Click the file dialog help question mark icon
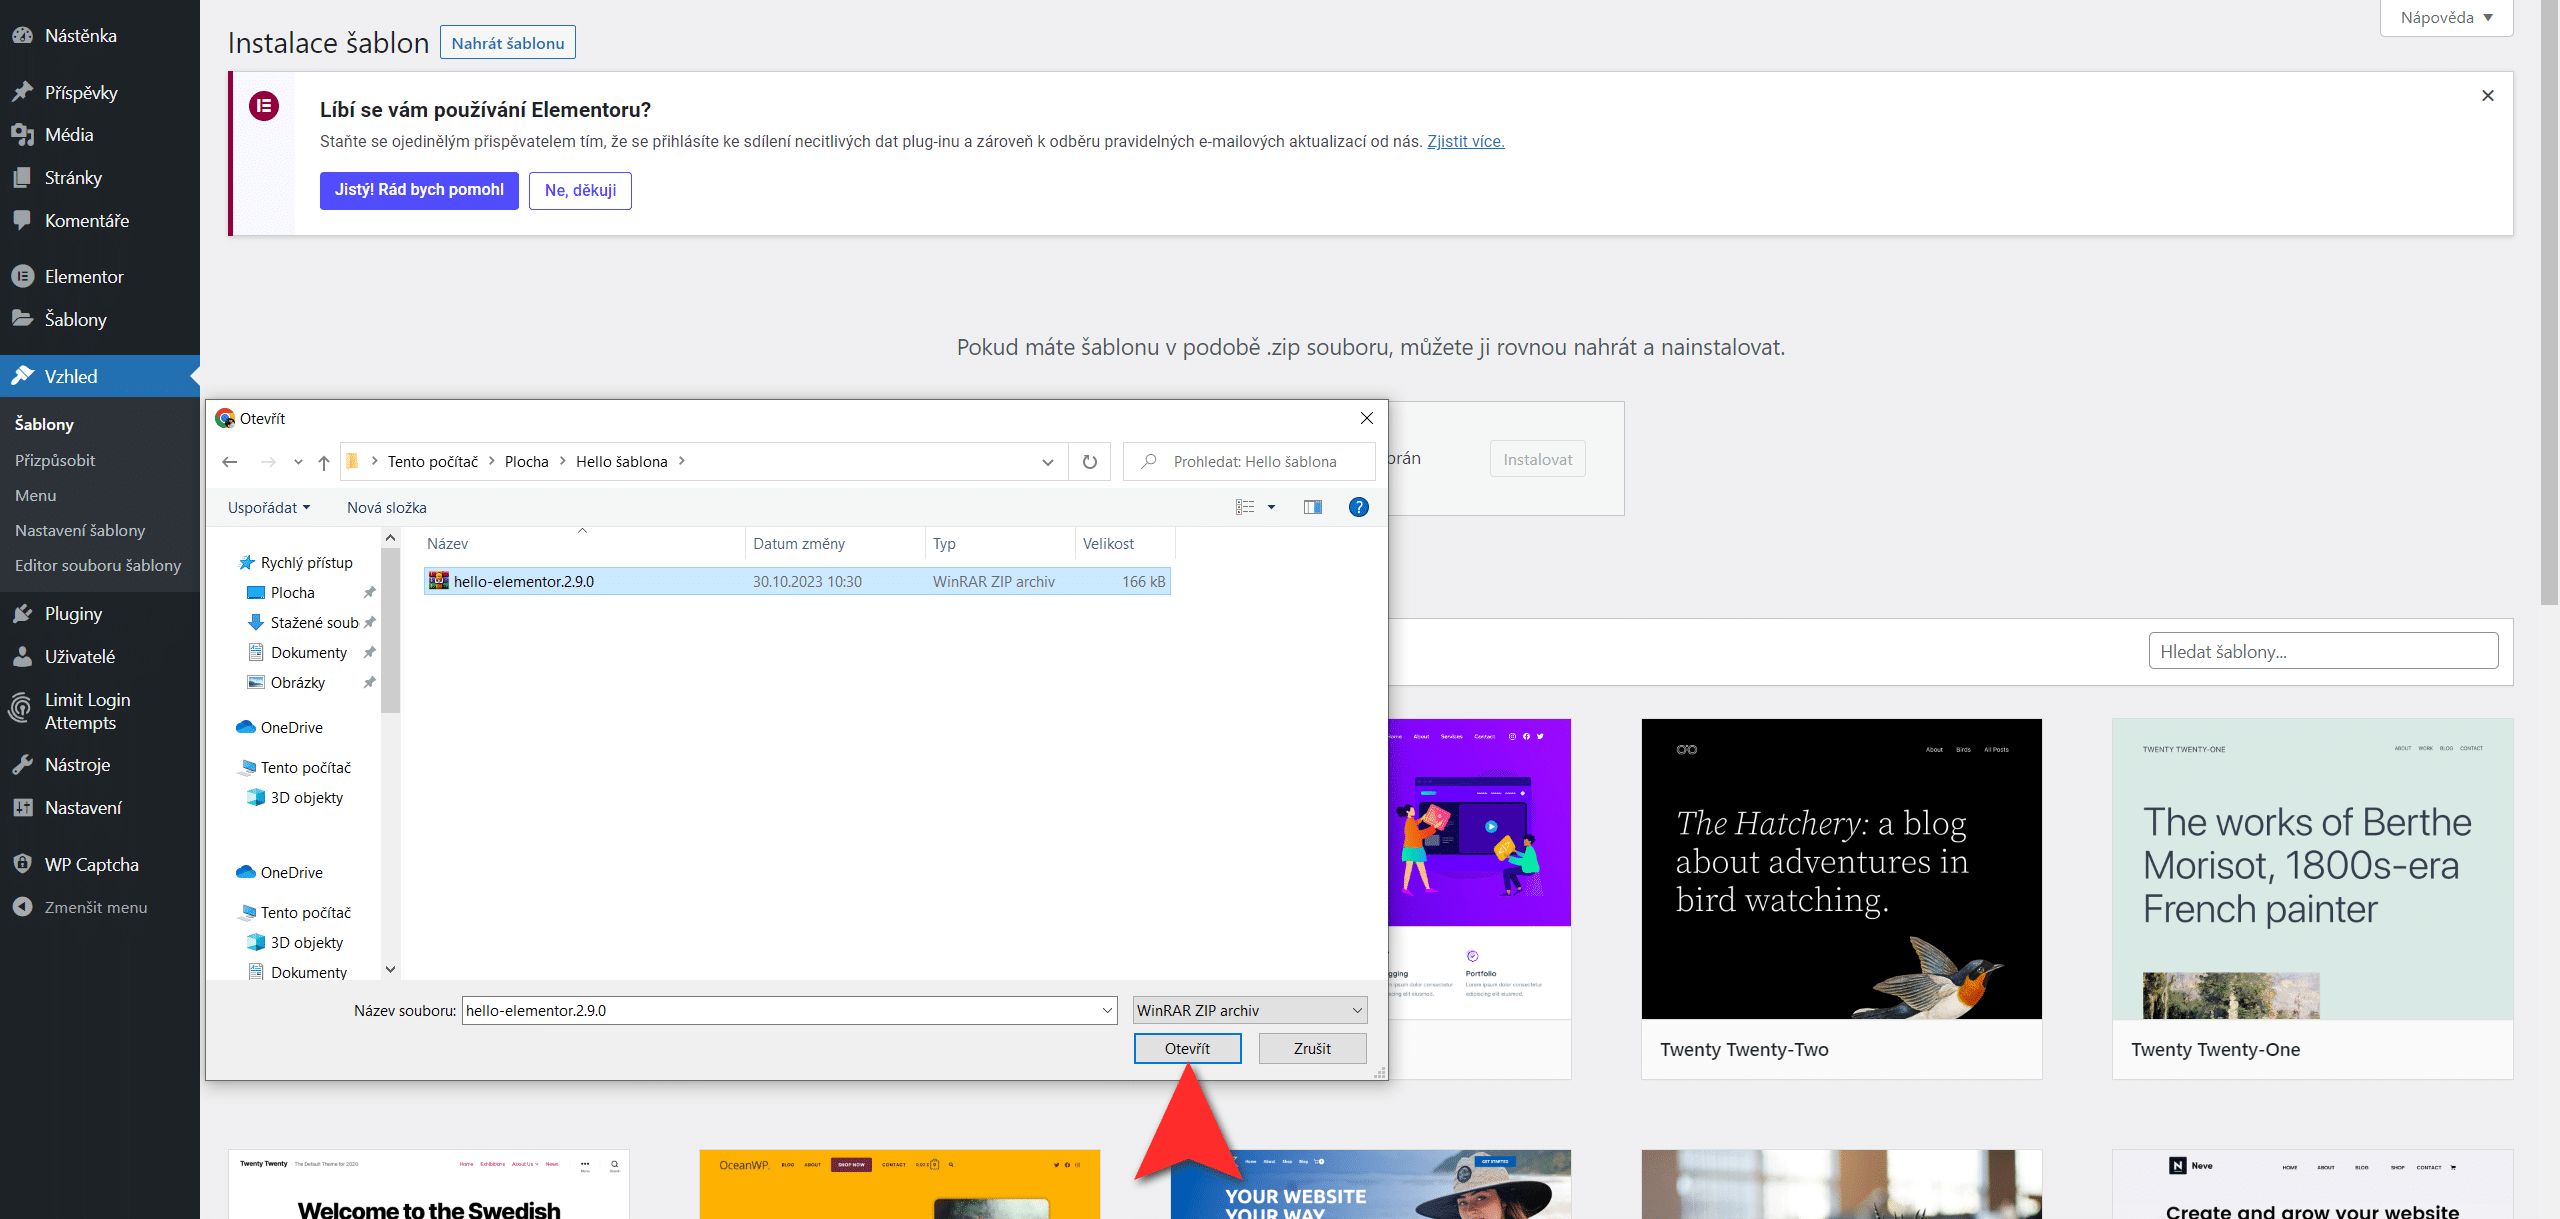2560x1219 pixels. point(1358,507)
